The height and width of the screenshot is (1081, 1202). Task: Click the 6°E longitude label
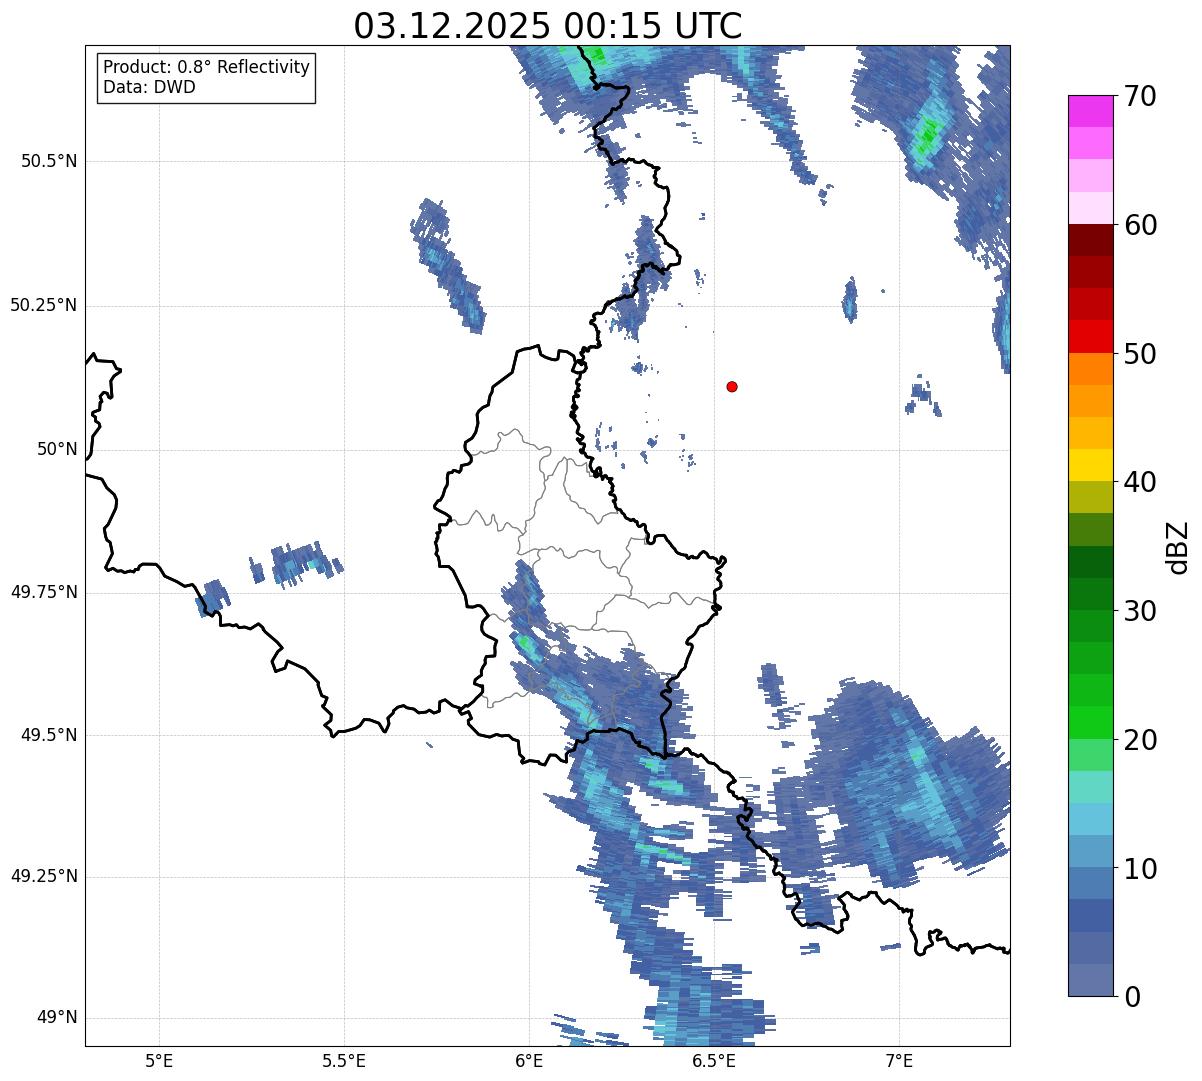(529, 1060)
